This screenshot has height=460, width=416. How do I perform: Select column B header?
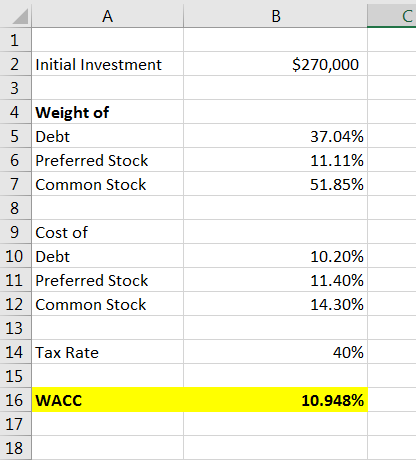point(275,16)
